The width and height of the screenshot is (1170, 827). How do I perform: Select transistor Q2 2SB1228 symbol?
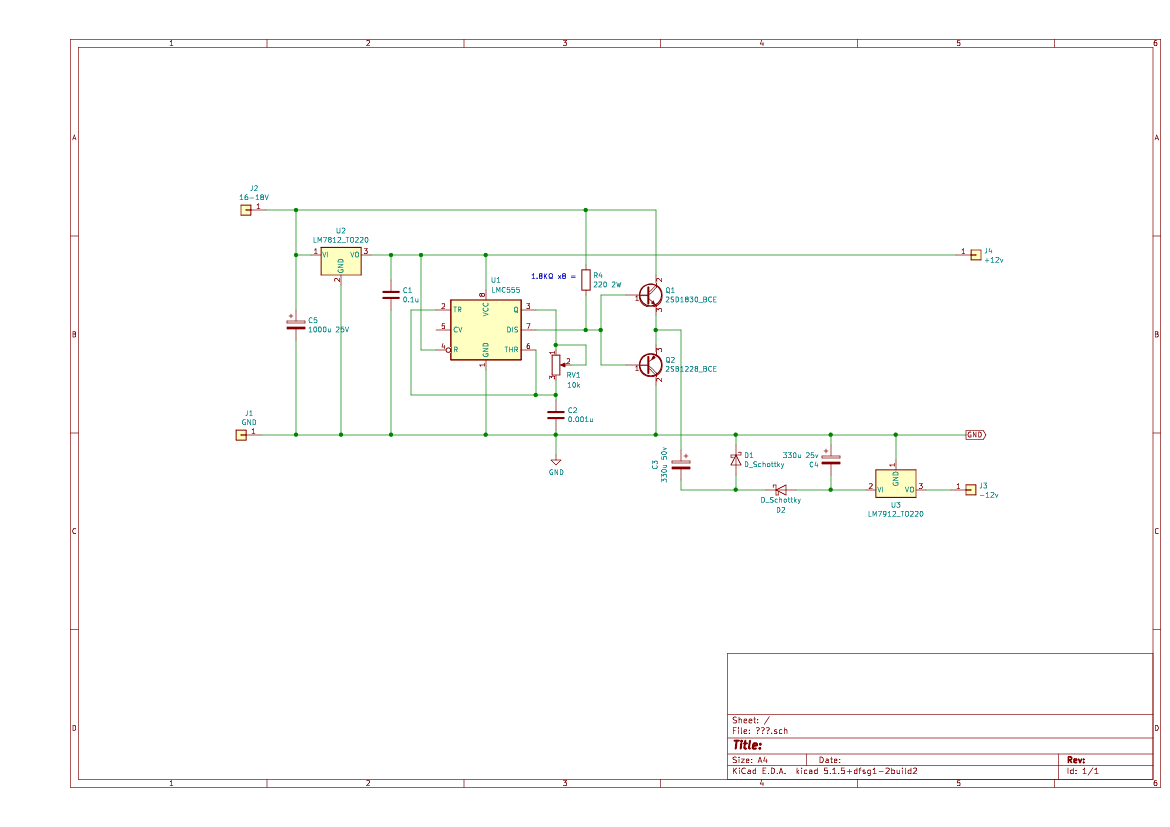click(650, 366)
